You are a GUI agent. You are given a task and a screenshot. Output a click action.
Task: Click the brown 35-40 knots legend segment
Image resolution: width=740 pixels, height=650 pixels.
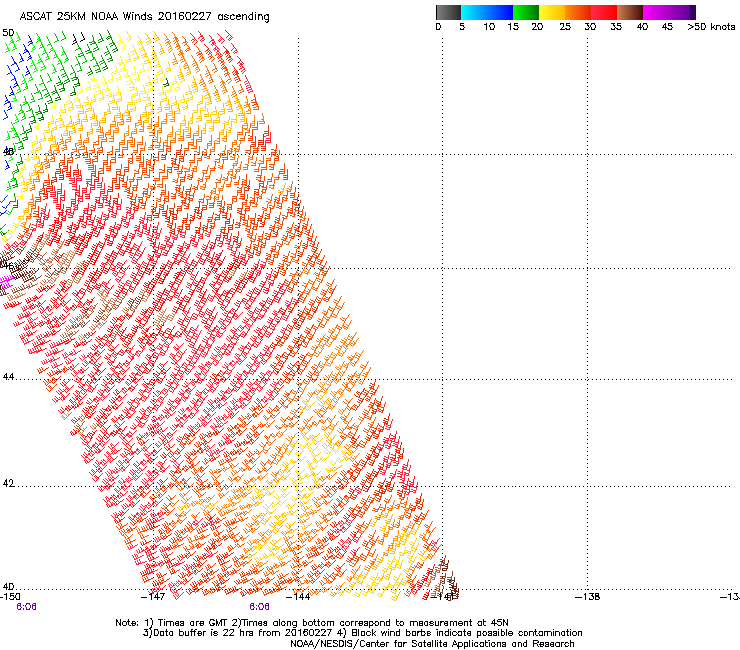tap(630, 12)
